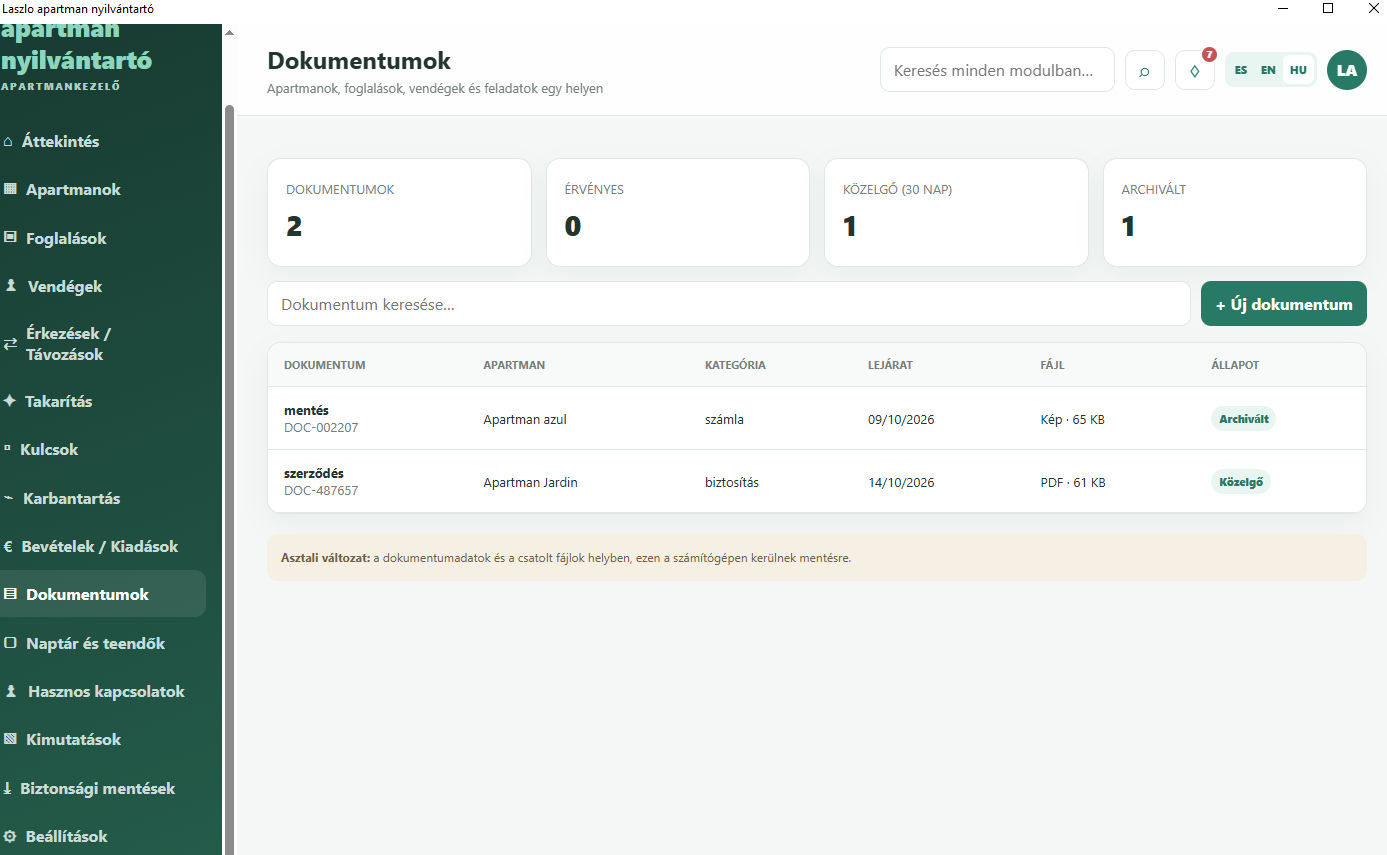Click the calendar icon beside Naptár és teendők
The image size is (1387, 855).
pos(10,643)
